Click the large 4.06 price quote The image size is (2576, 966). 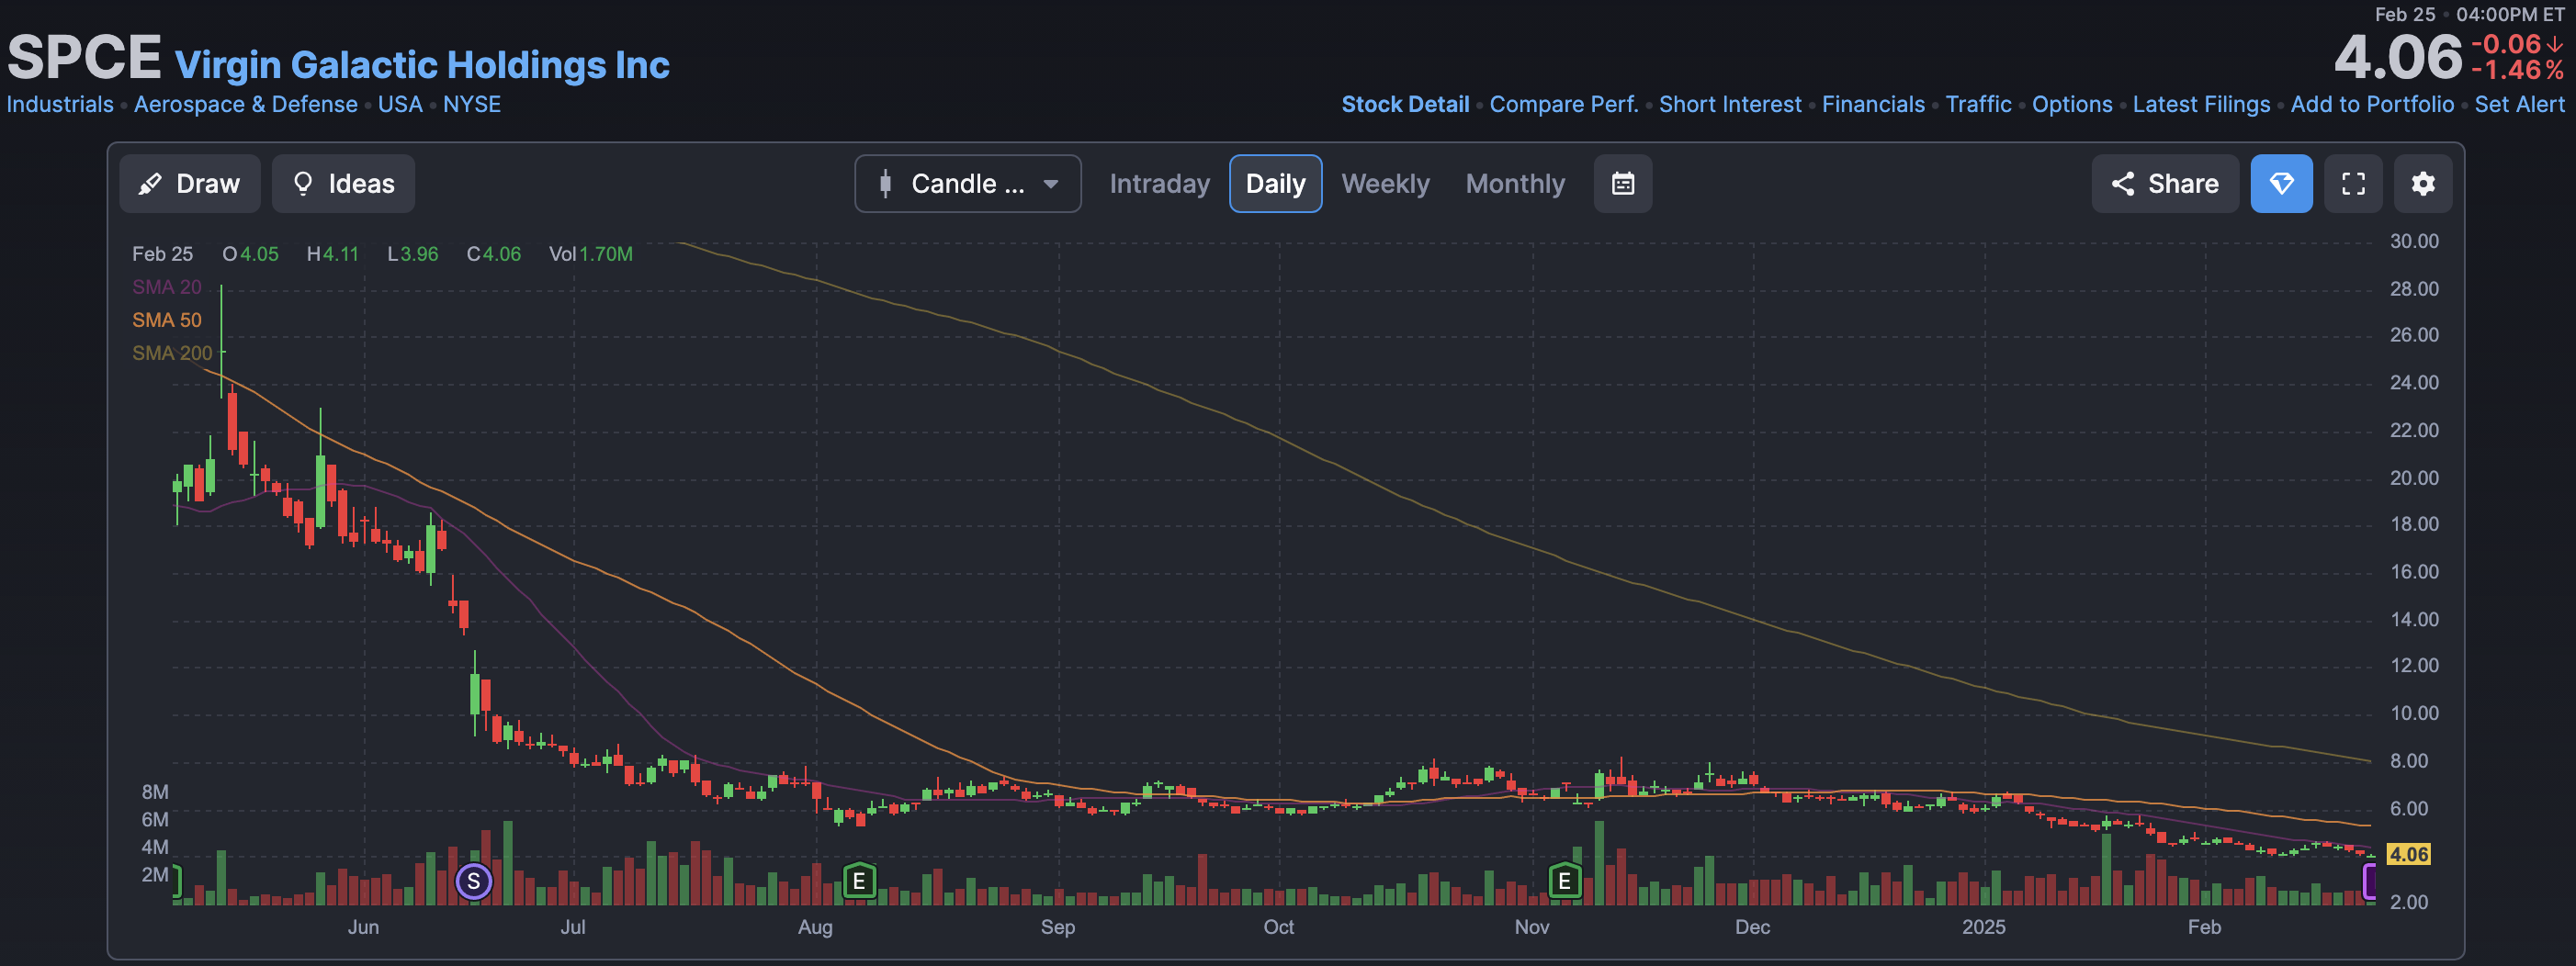pos(2397,57)
